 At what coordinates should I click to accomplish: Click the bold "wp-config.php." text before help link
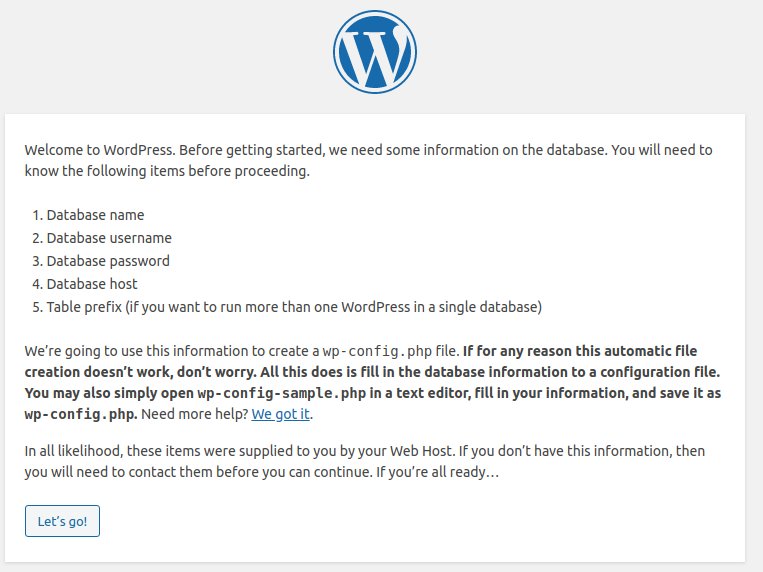point(81,414)
